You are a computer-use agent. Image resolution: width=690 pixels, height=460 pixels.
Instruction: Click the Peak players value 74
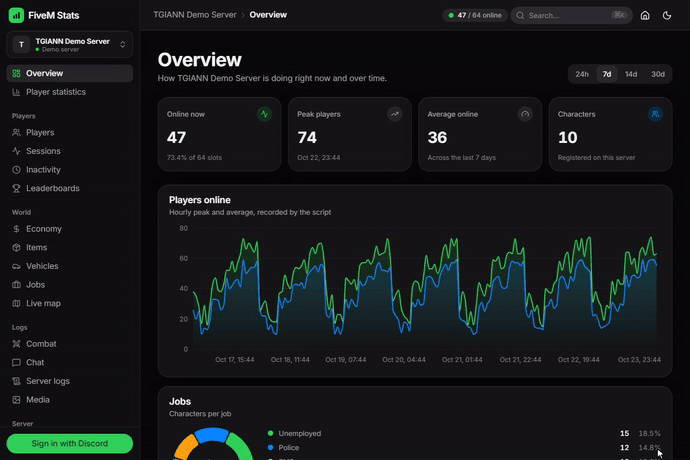pyautogui.click(x=307, y=138)
